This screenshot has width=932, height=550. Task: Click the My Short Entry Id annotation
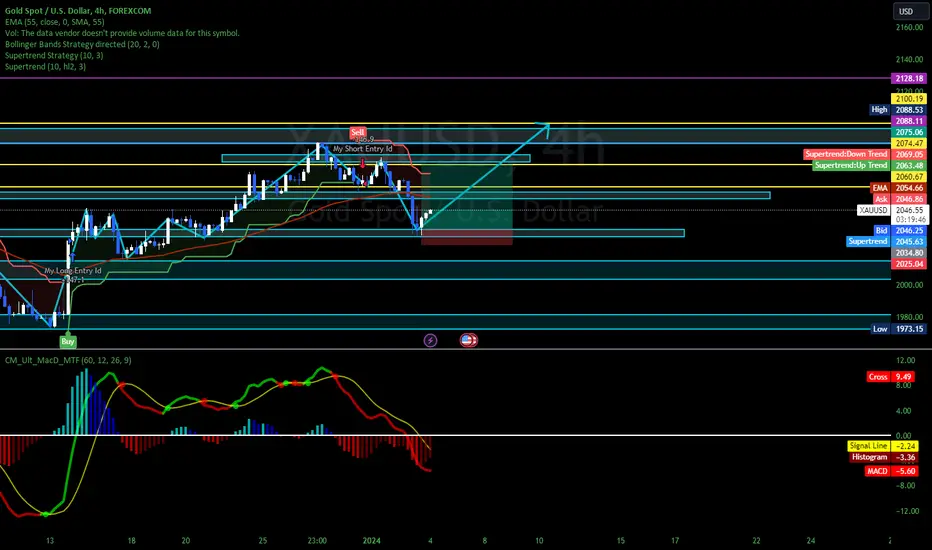[363, 149]
